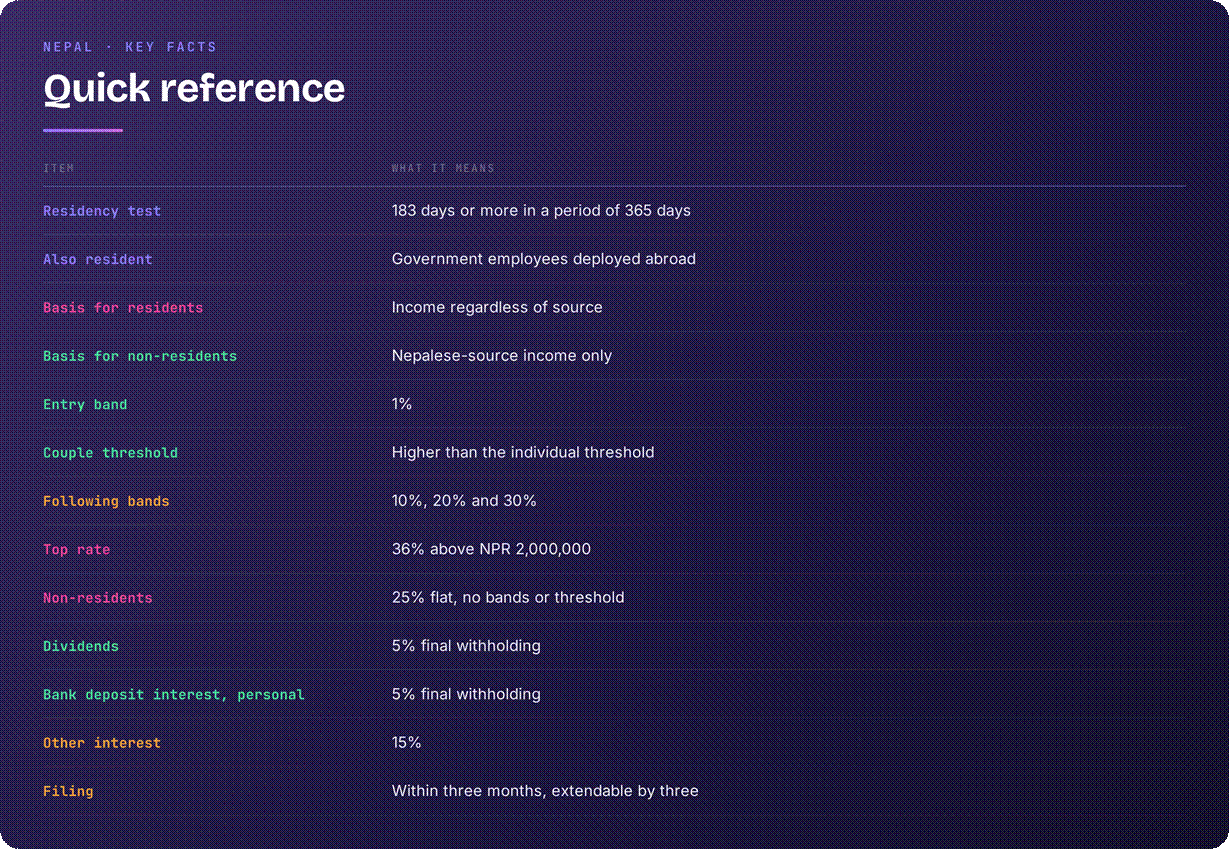Image resolution: width=1229 pixels, height=849 pixels.
Task: Click the NEPAL · KEY FACTS caption
Action: pyautogui.click(x=130, y=47)
